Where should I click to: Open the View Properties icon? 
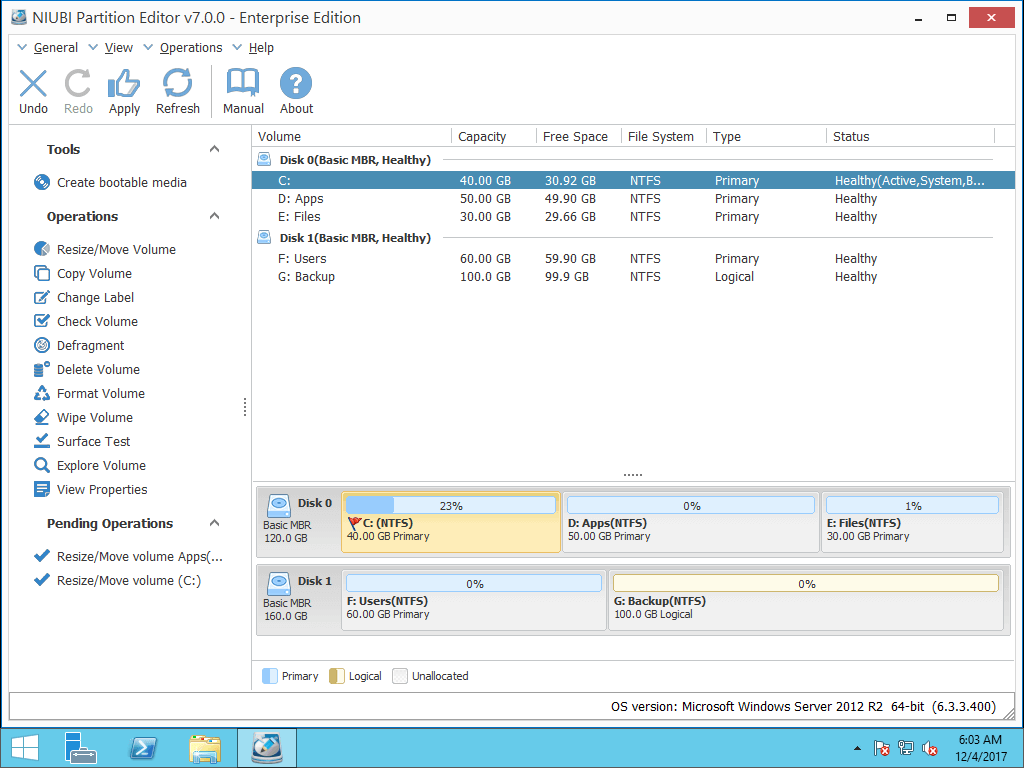click(42, 489)
